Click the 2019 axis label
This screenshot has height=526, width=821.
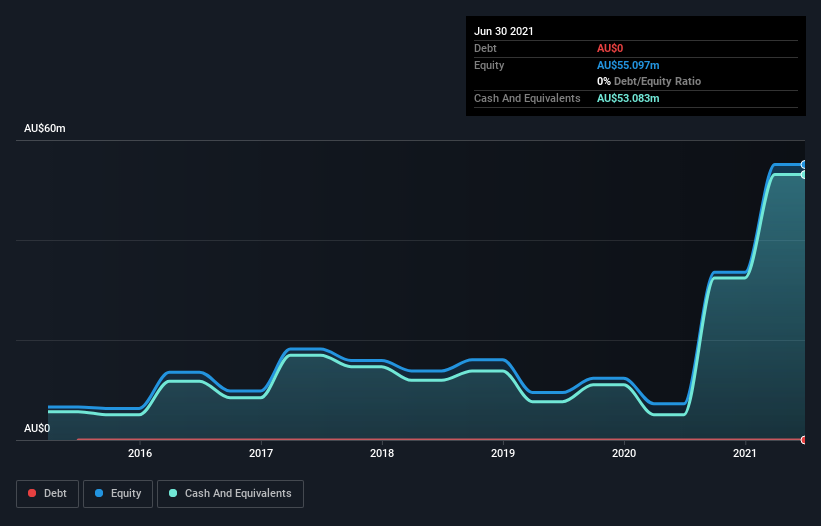click(503, 453)
